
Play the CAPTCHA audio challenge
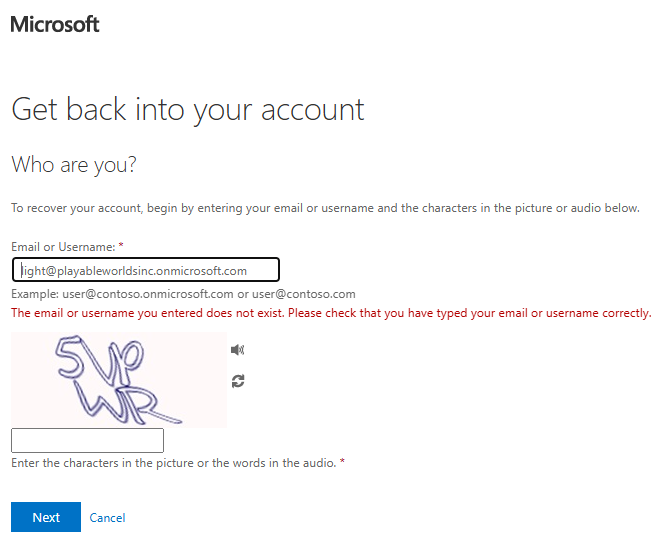(238, 350)
